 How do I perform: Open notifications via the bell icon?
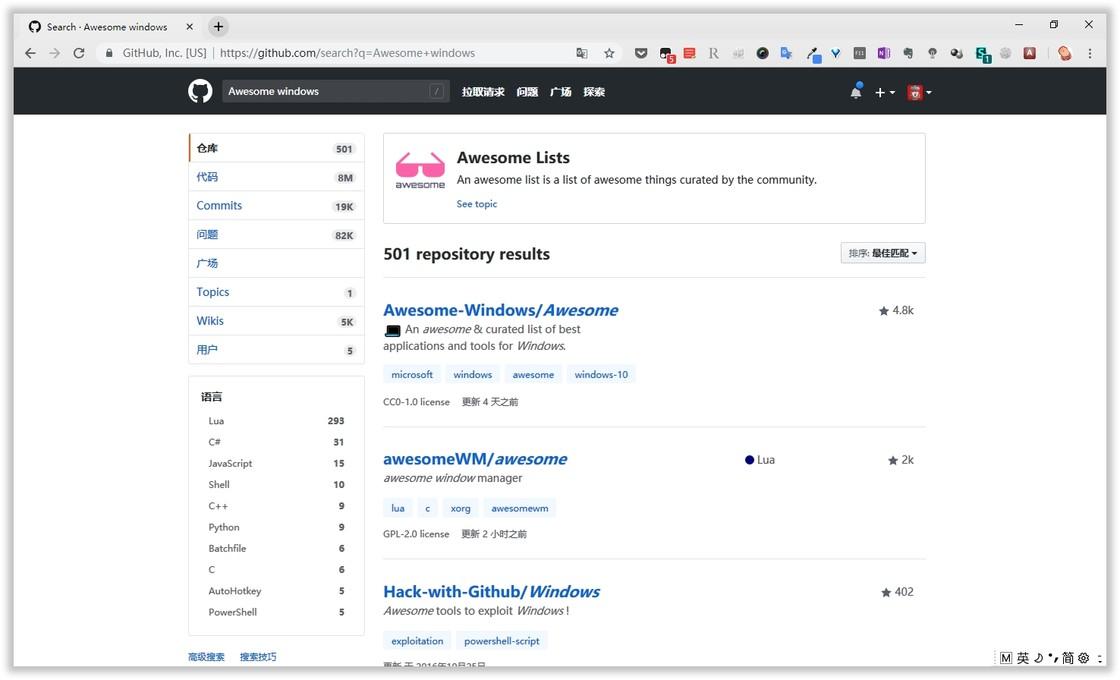click(x=856, y=91)
